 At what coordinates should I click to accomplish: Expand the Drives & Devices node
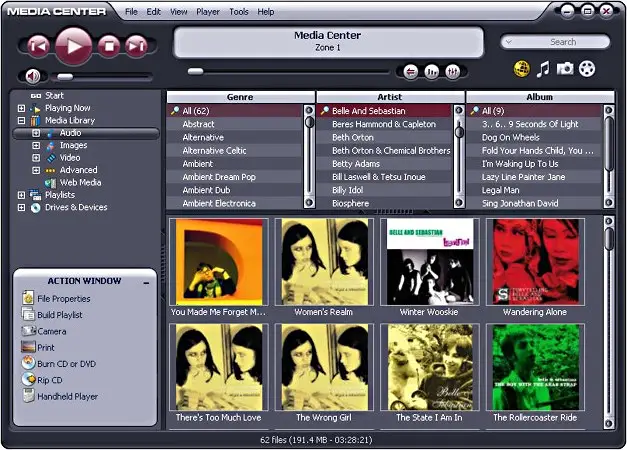click(x=21, y=208)
